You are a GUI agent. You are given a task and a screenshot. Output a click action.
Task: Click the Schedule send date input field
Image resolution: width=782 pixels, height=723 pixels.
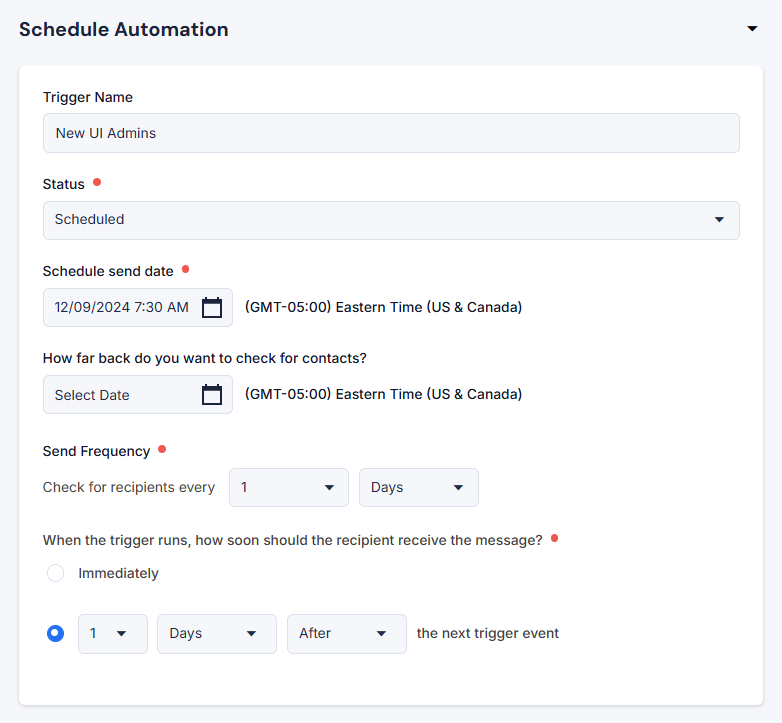click(x=138, y=307)
